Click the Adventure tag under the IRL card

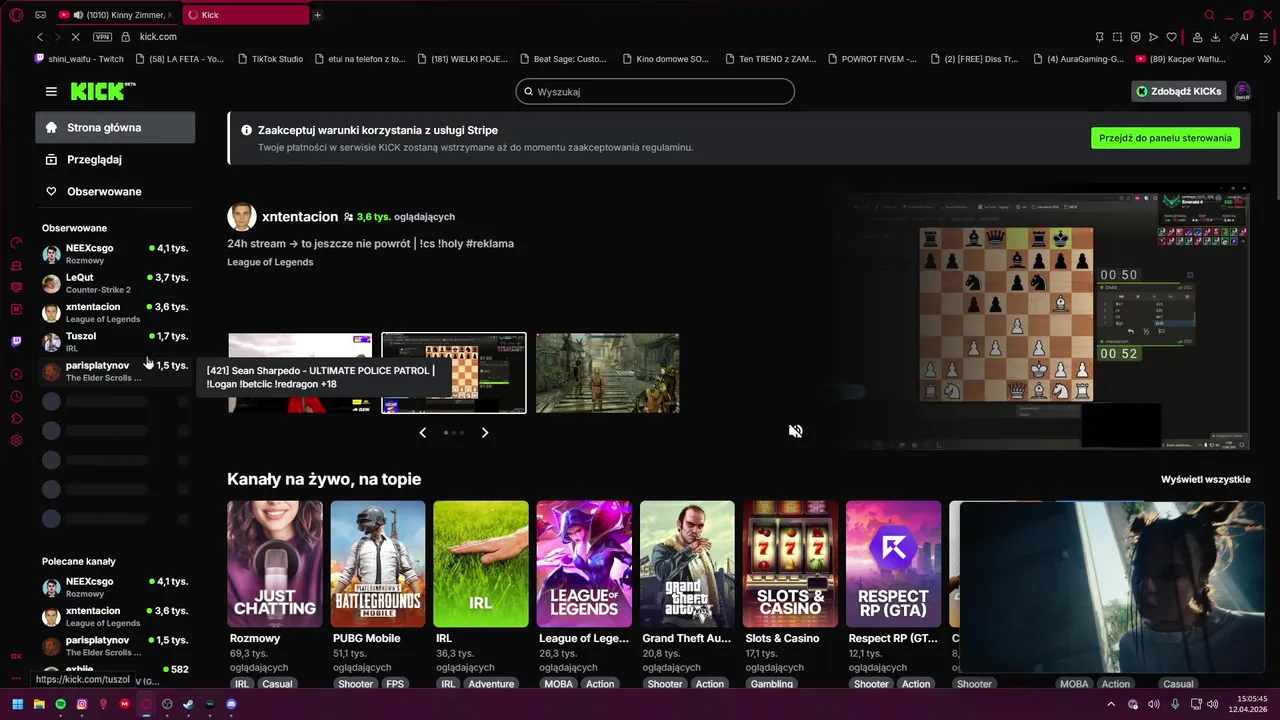pyautogui.click(x=491, y=684)
